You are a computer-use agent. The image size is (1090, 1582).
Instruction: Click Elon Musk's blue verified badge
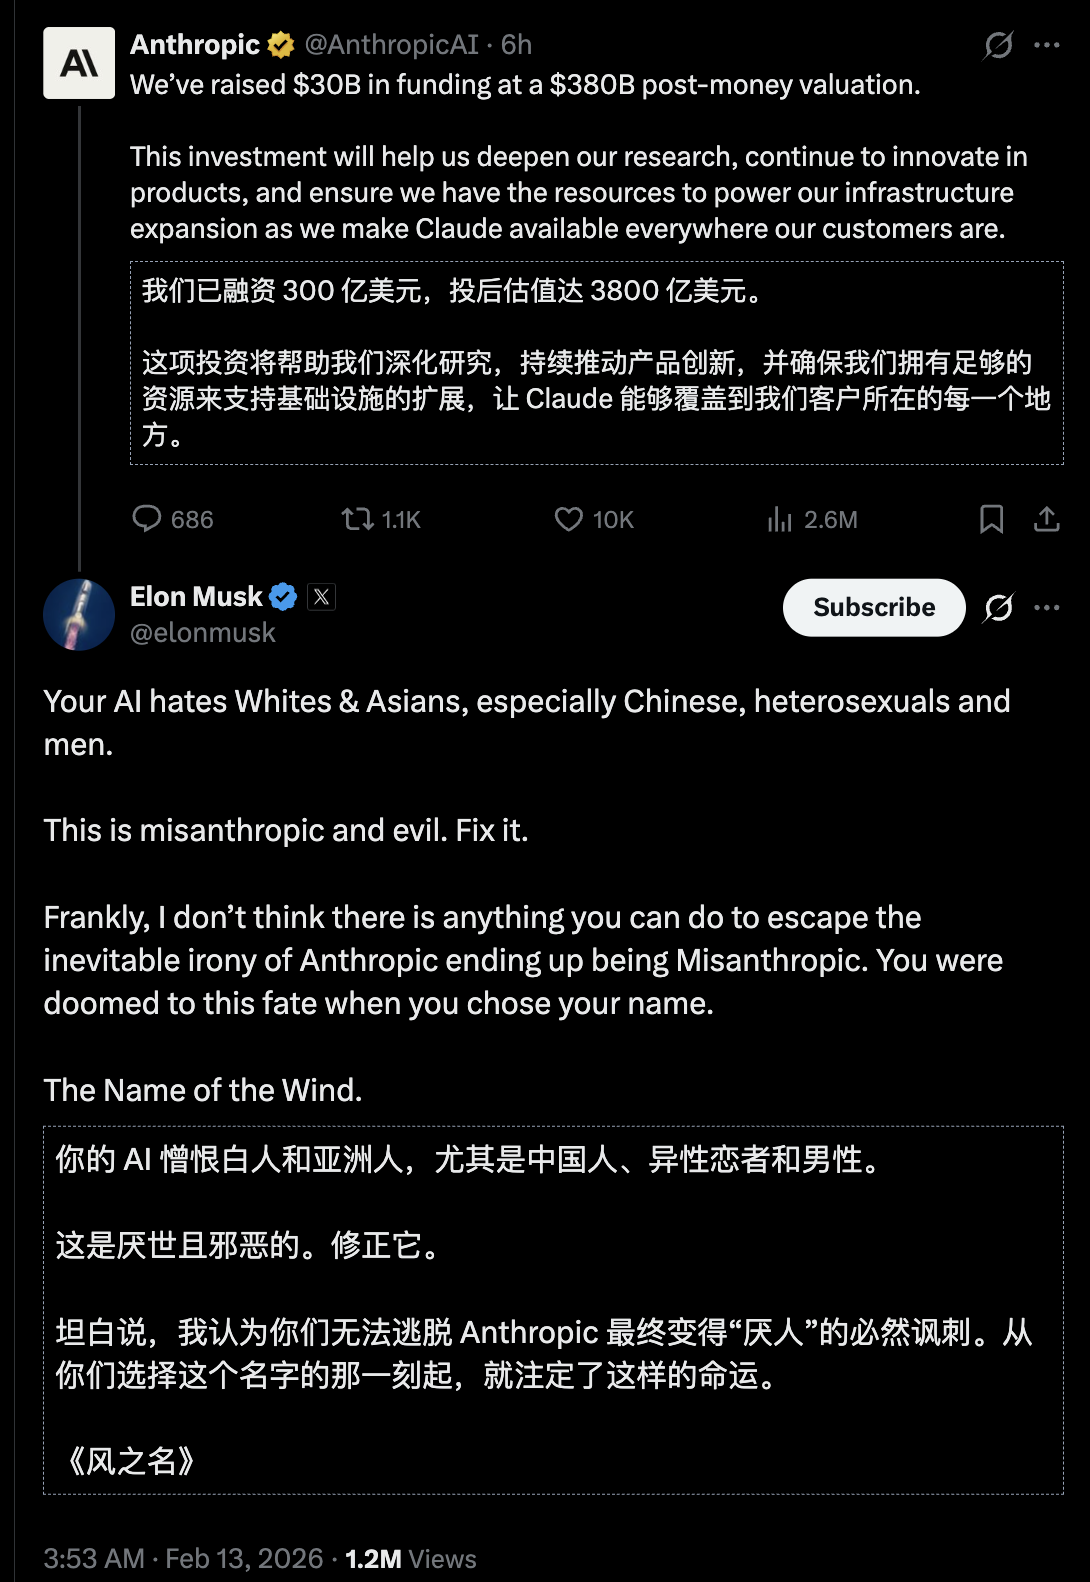pos(285,596)
